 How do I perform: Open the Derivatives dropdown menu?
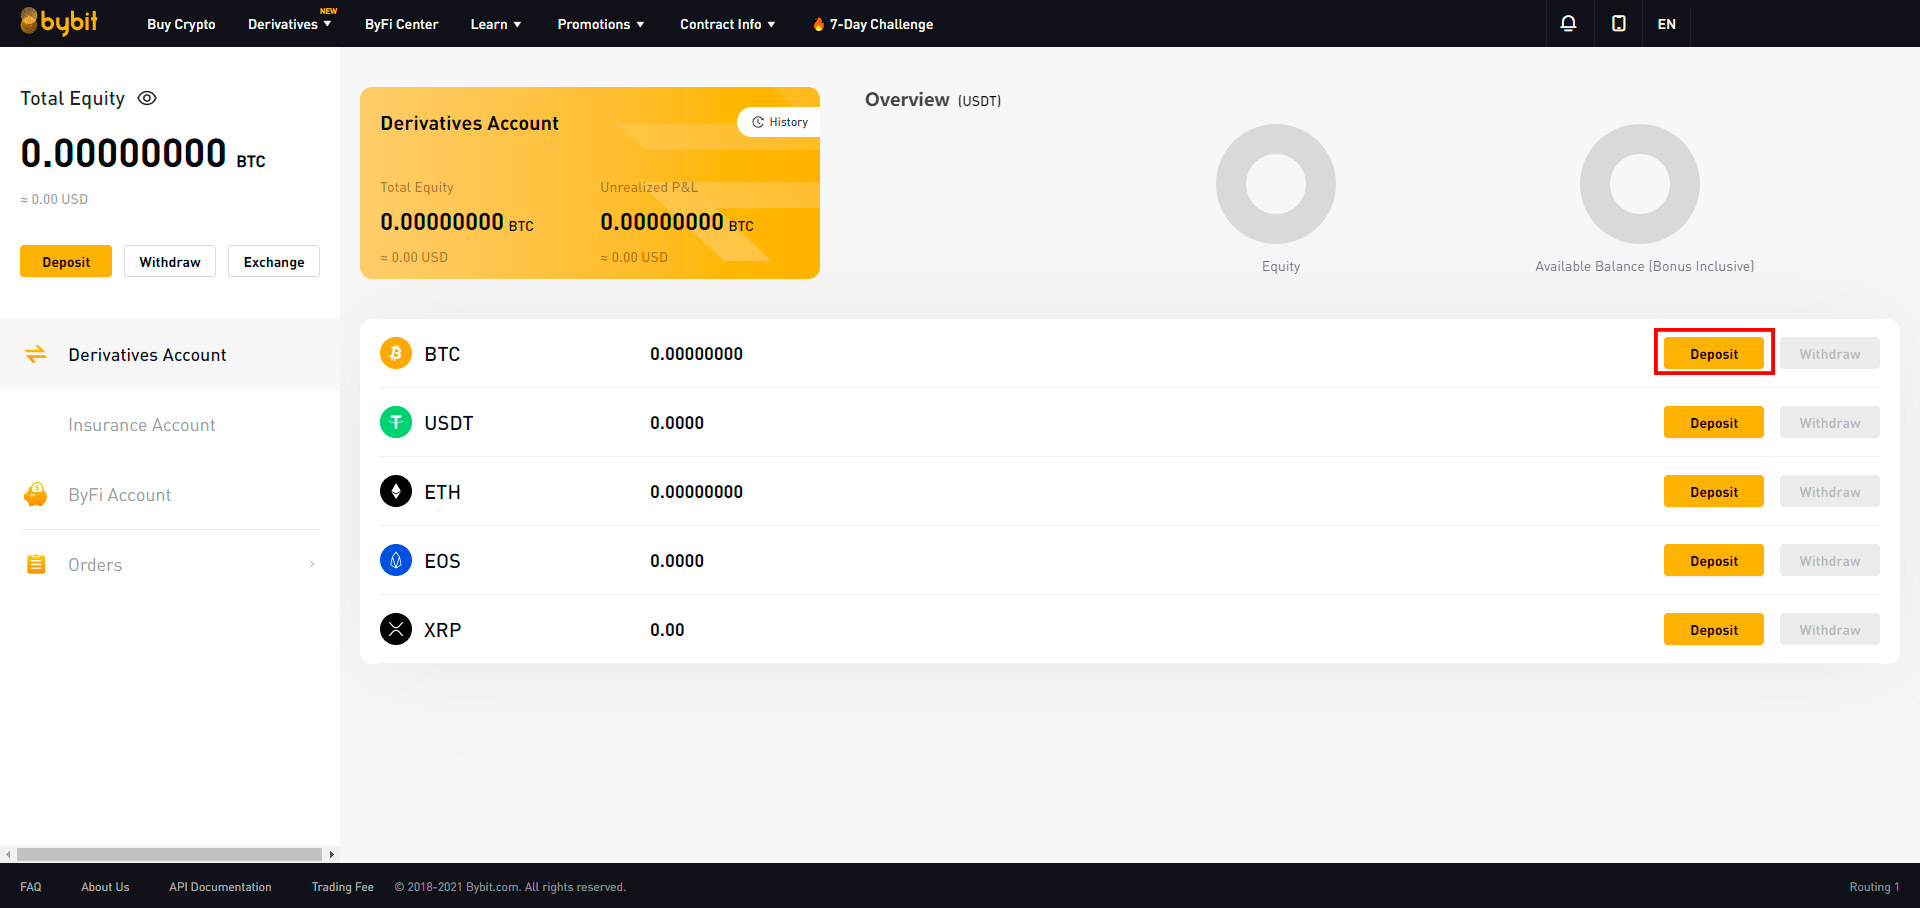click(x=289, y=24)
